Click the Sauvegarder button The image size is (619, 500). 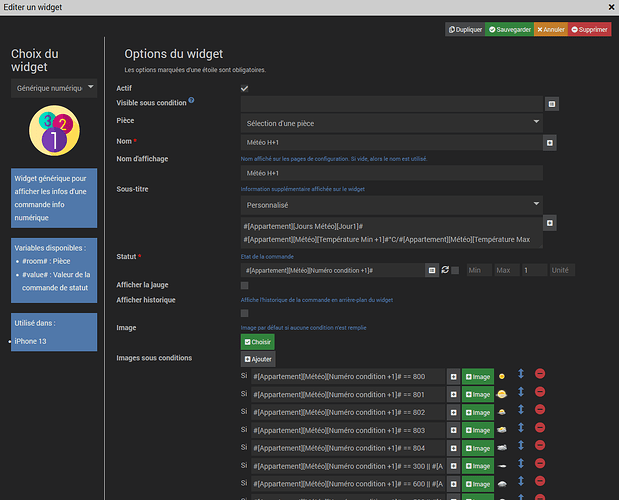(508, 30)
